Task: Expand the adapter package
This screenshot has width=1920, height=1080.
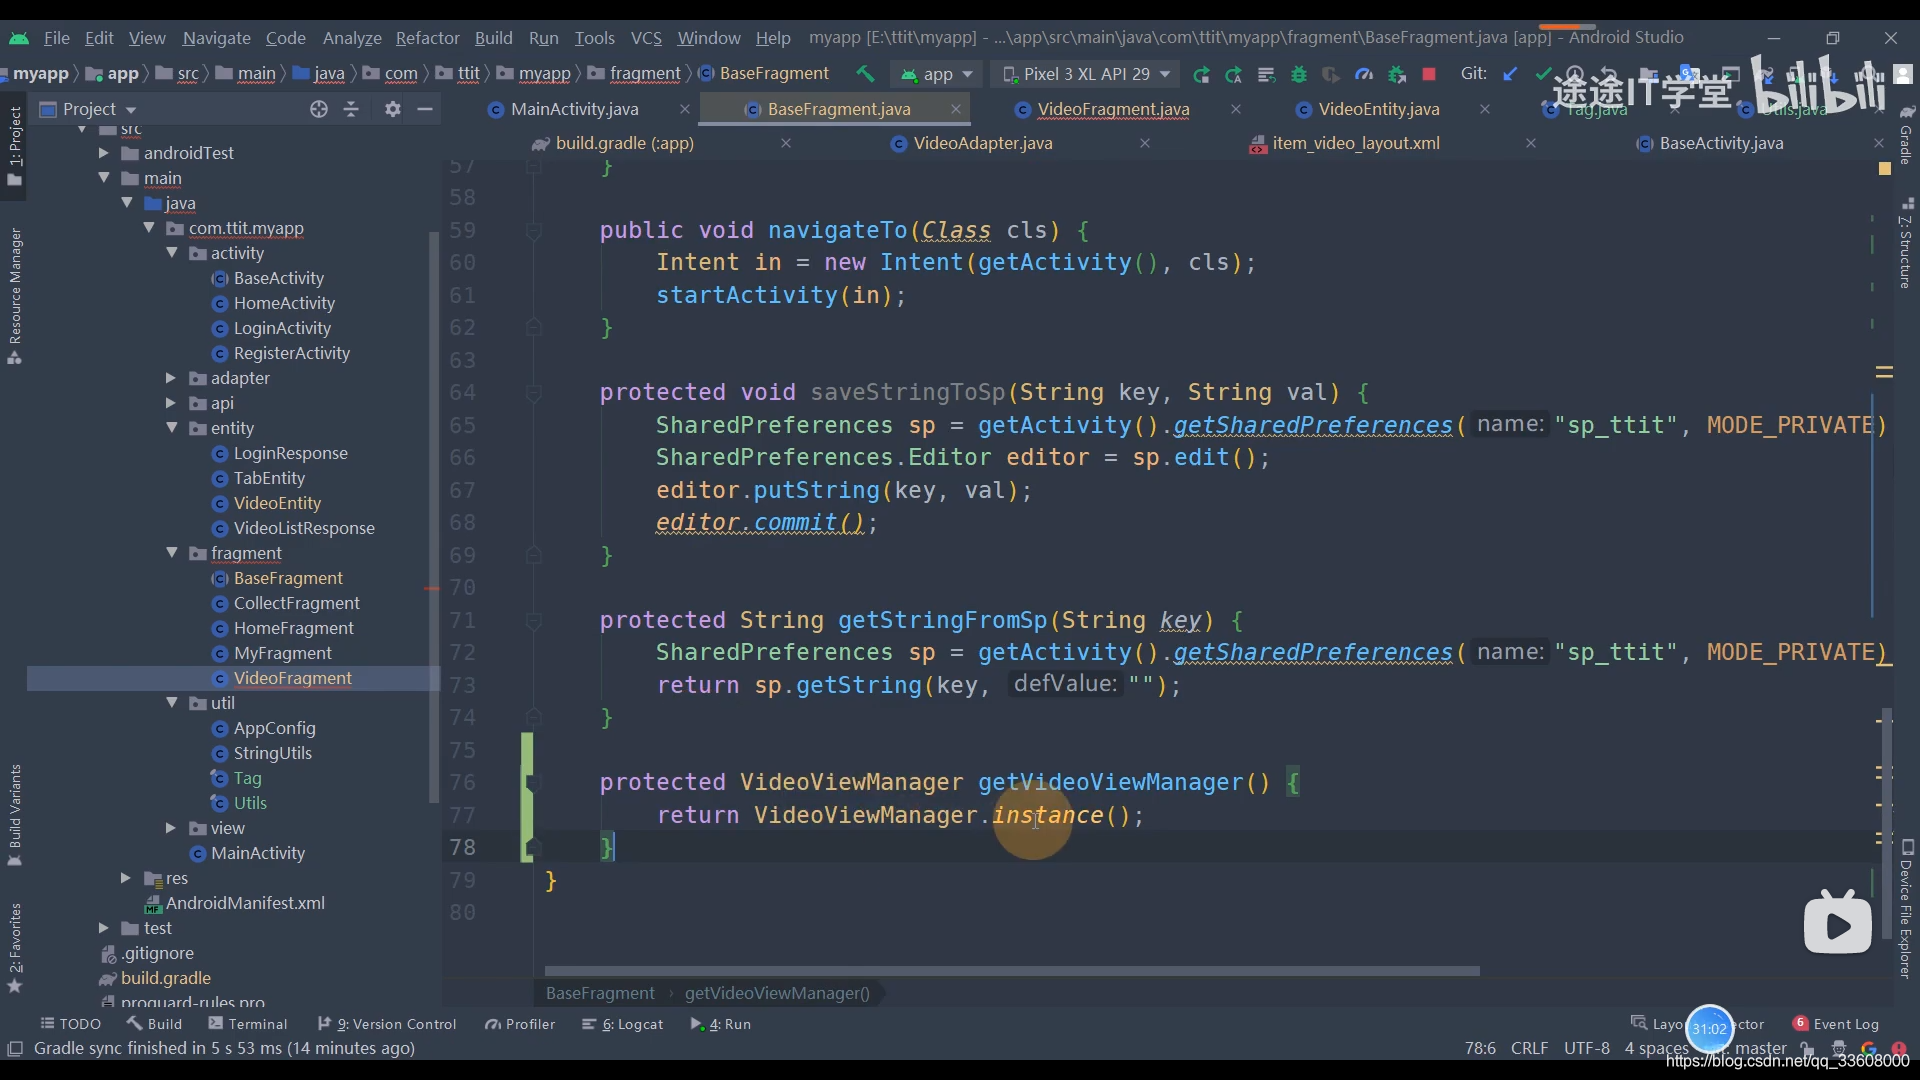Action: click(171, 378)
